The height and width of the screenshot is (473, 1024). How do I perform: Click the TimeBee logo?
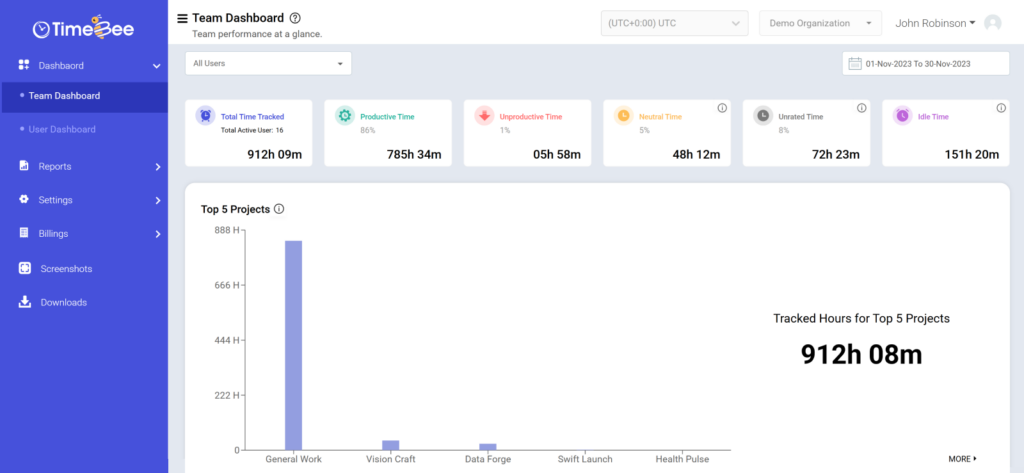84,28
